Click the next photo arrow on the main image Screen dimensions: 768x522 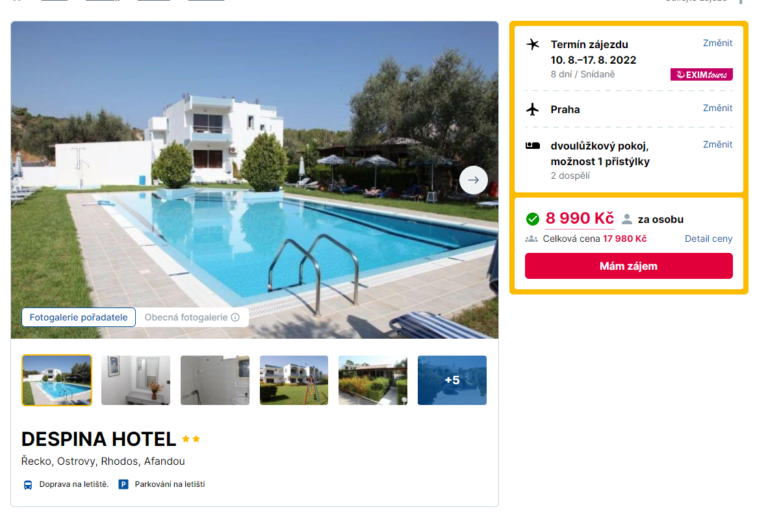coord(473,180)
